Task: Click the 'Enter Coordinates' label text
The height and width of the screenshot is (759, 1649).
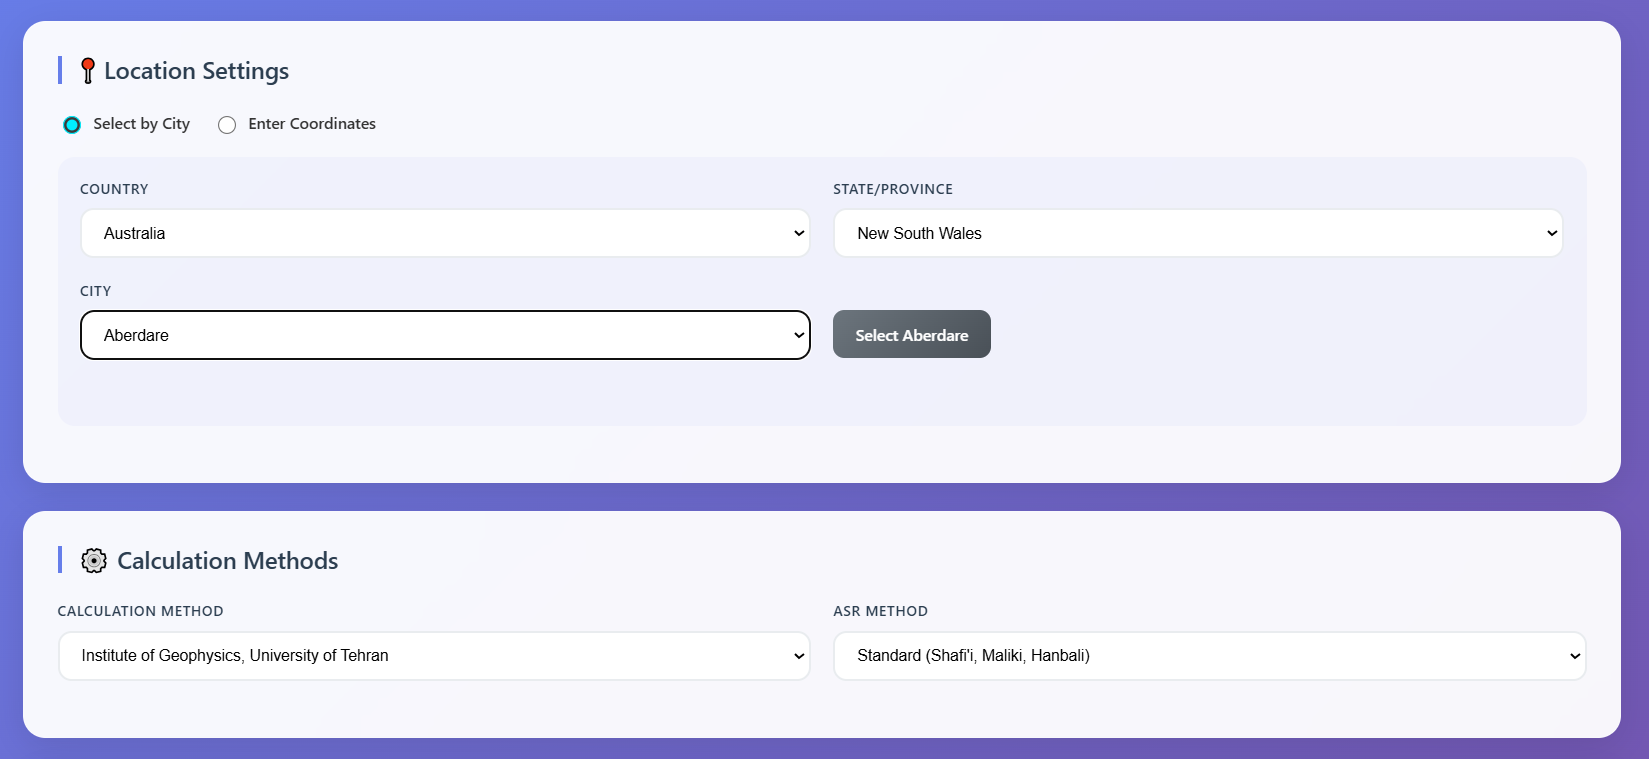Action: [312, 124]
